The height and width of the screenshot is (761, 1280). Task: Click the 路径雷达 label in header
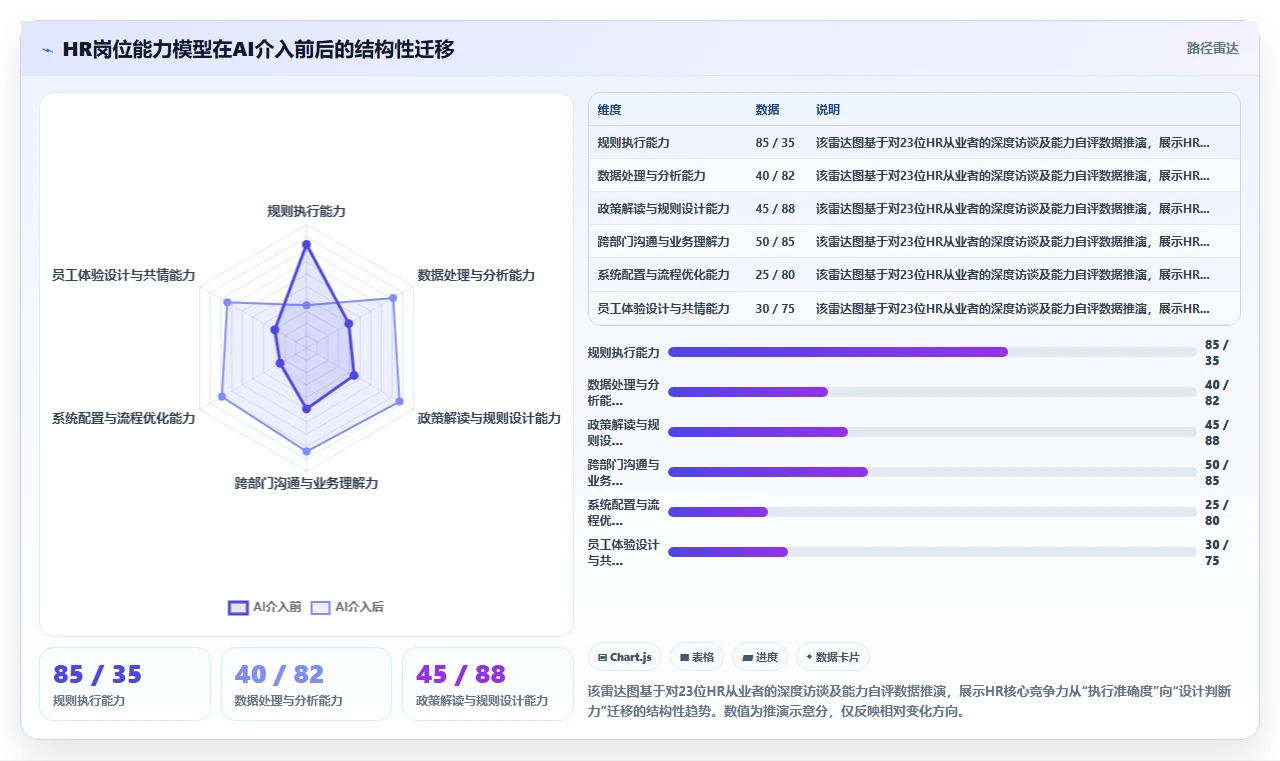click(1212, 48)
